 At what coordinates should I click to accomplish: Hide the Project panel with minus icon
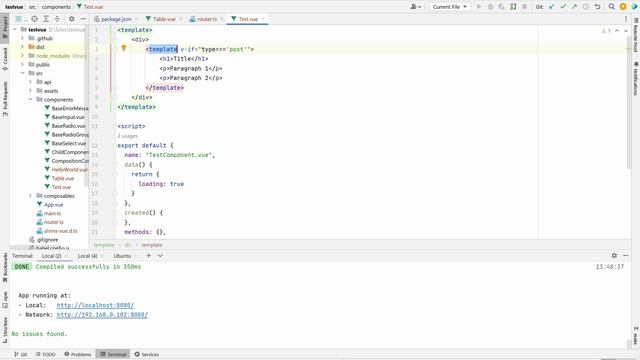(x=83, y=19)
